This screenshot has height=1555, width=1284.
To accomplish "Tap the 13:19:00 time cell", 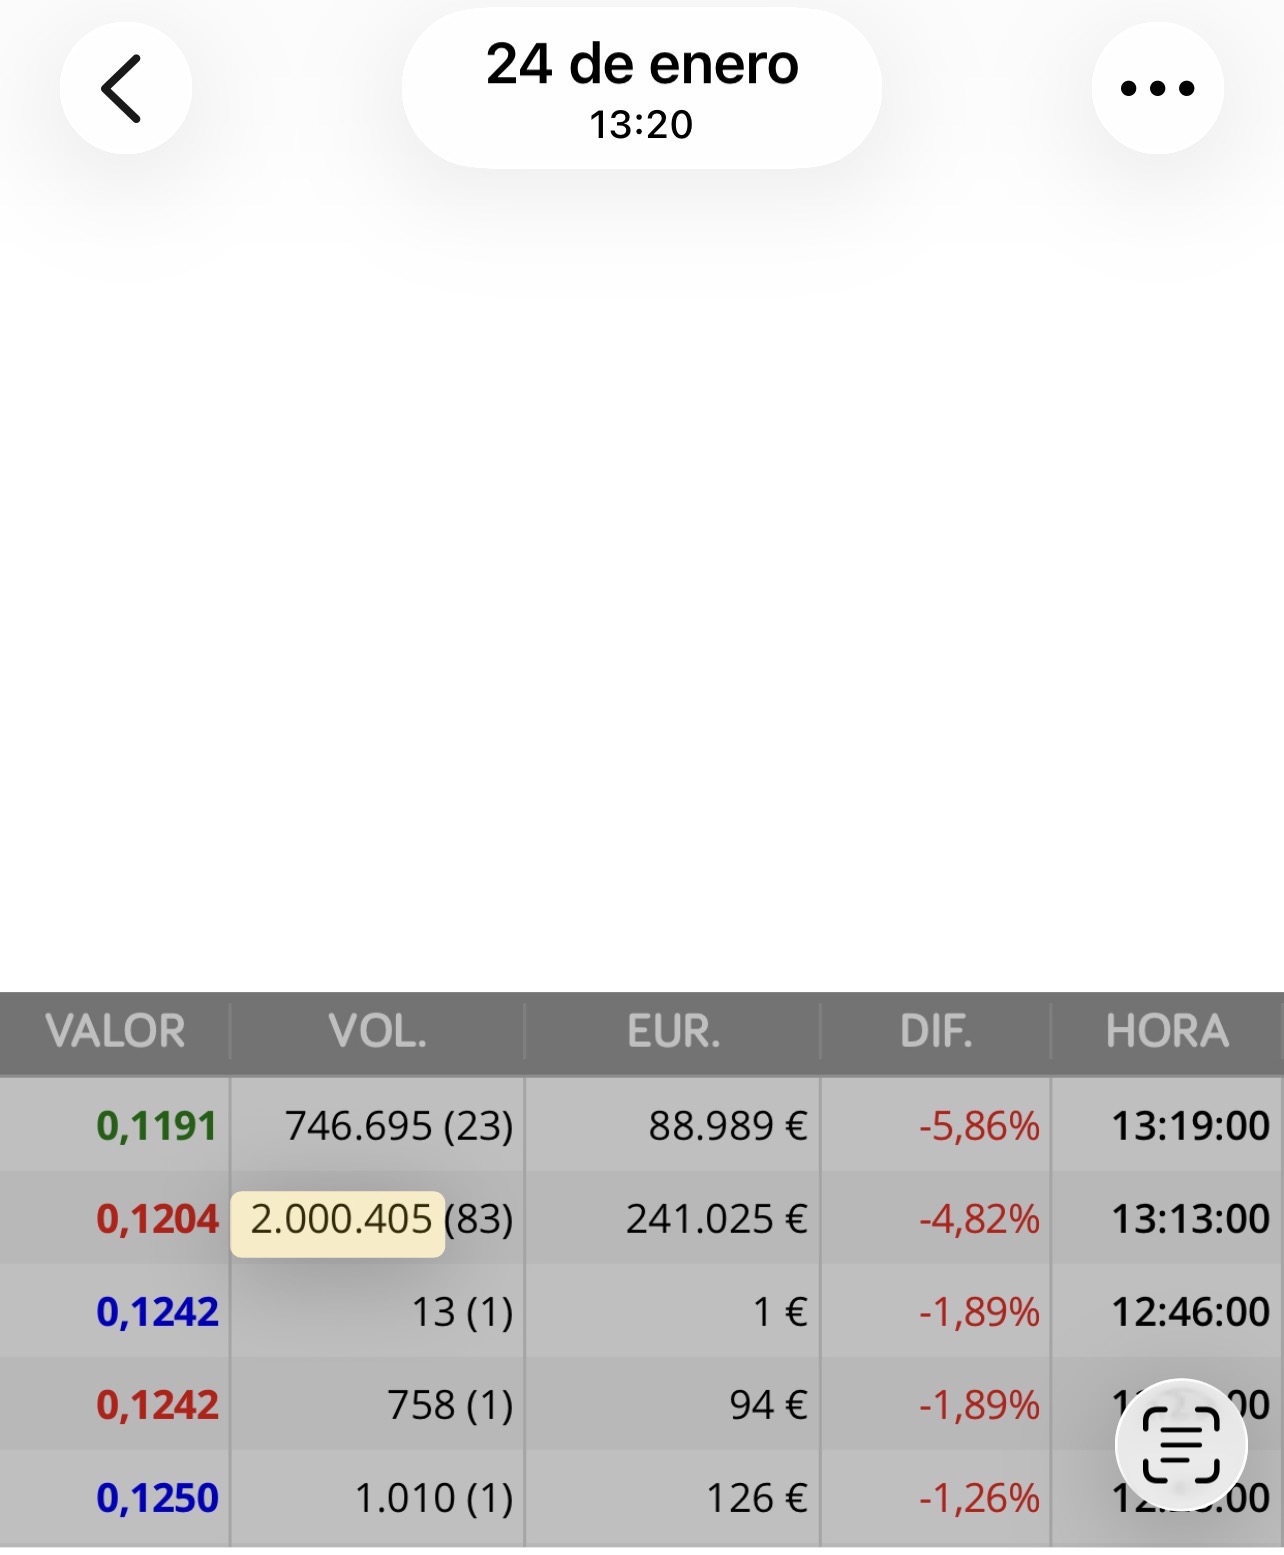I will (x=1190, y=1126).
